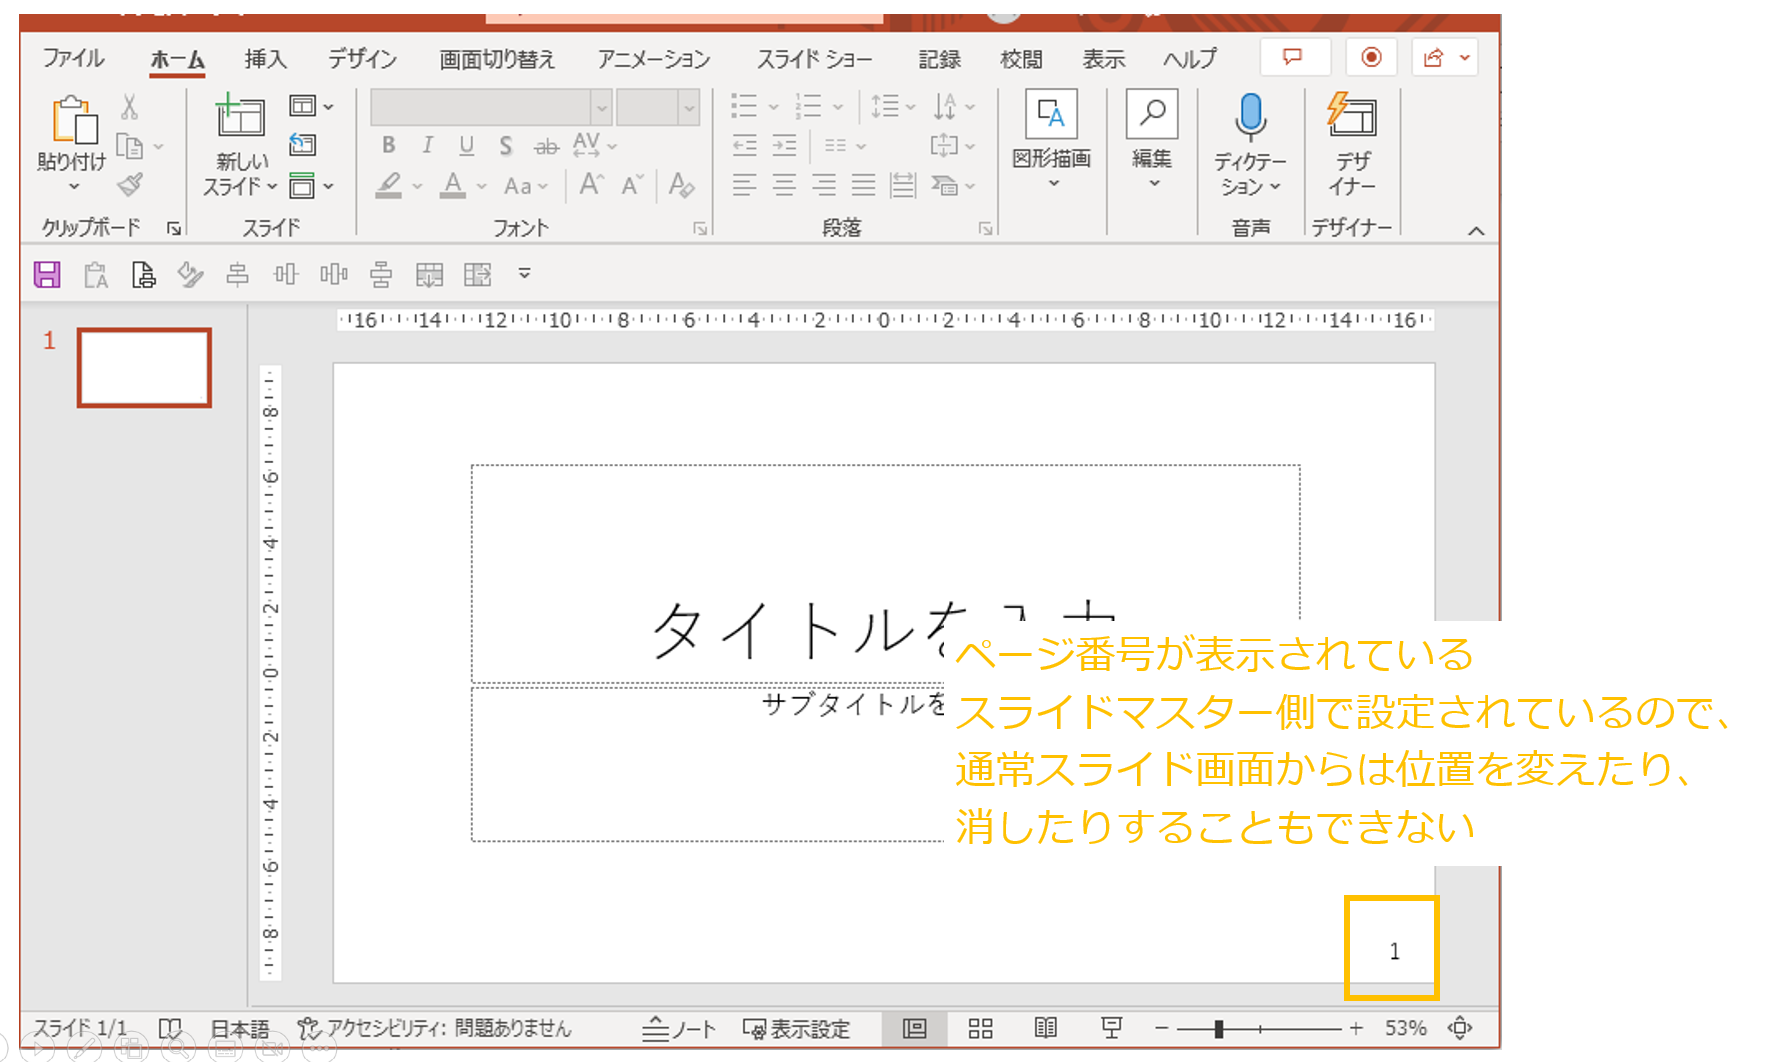Collapse the ribbon with the chevron
The image size is (1785, 1062).
pos(1476,231)
